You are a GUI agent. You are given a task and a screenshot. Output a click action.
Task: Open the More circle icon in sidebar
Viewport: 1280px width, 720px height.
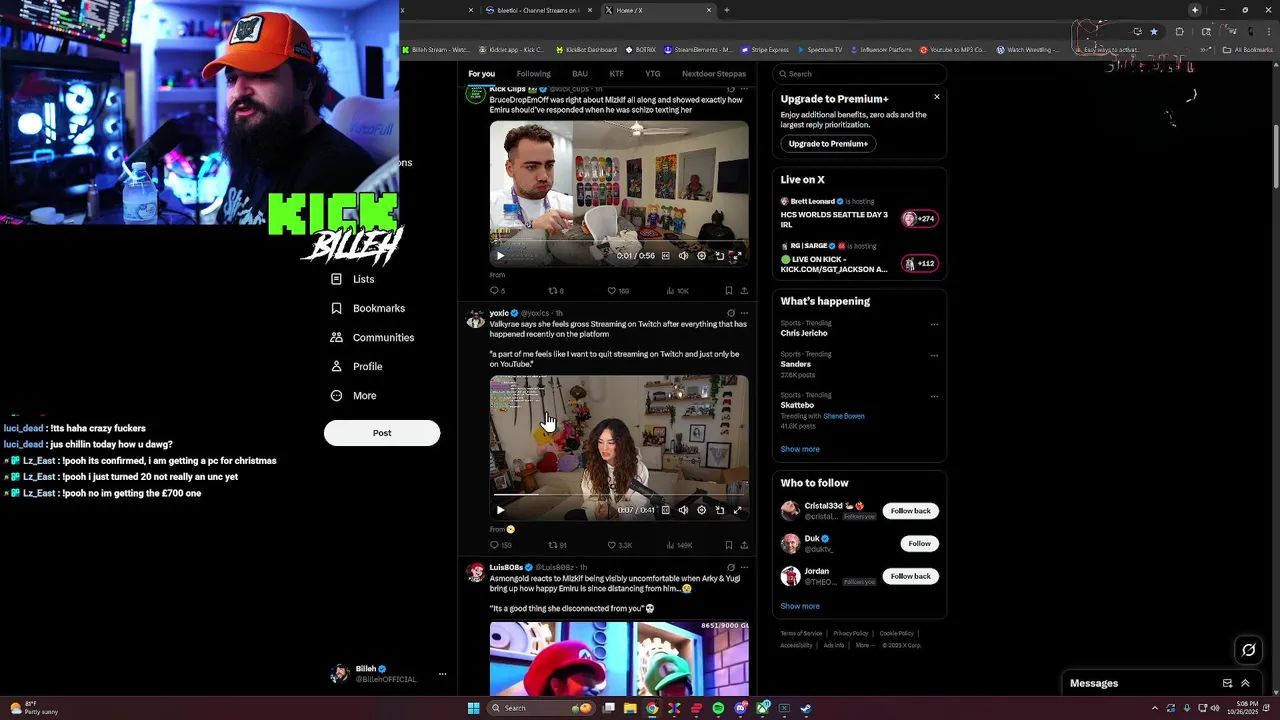[x=337, y=395]
